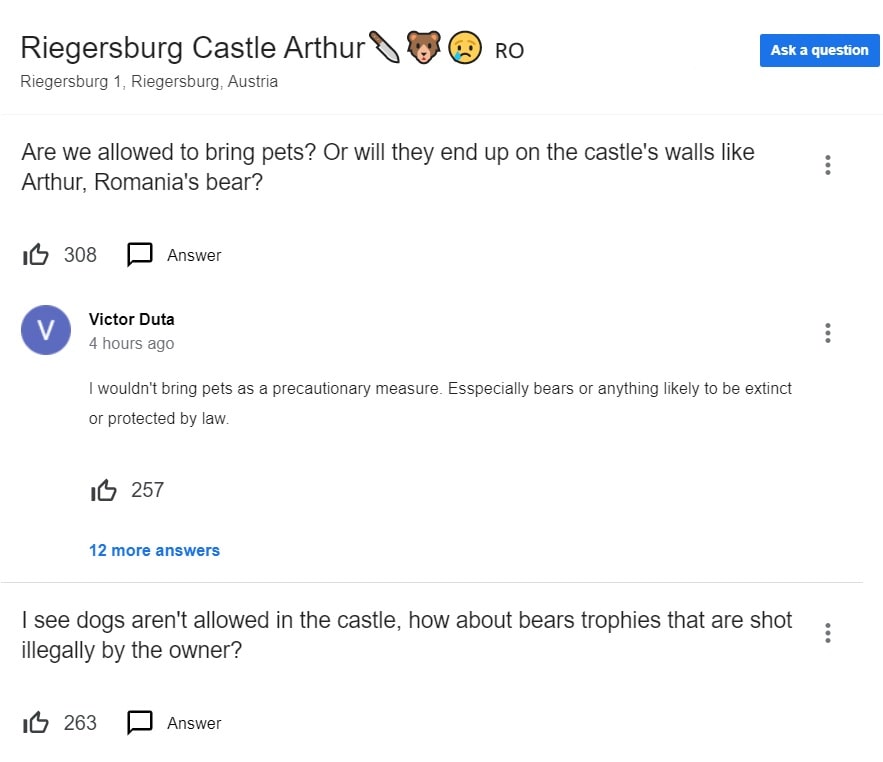Like Victor Duta's answer with the thumbs-up
Screen dimensions: 883x762
coord(104,490)
